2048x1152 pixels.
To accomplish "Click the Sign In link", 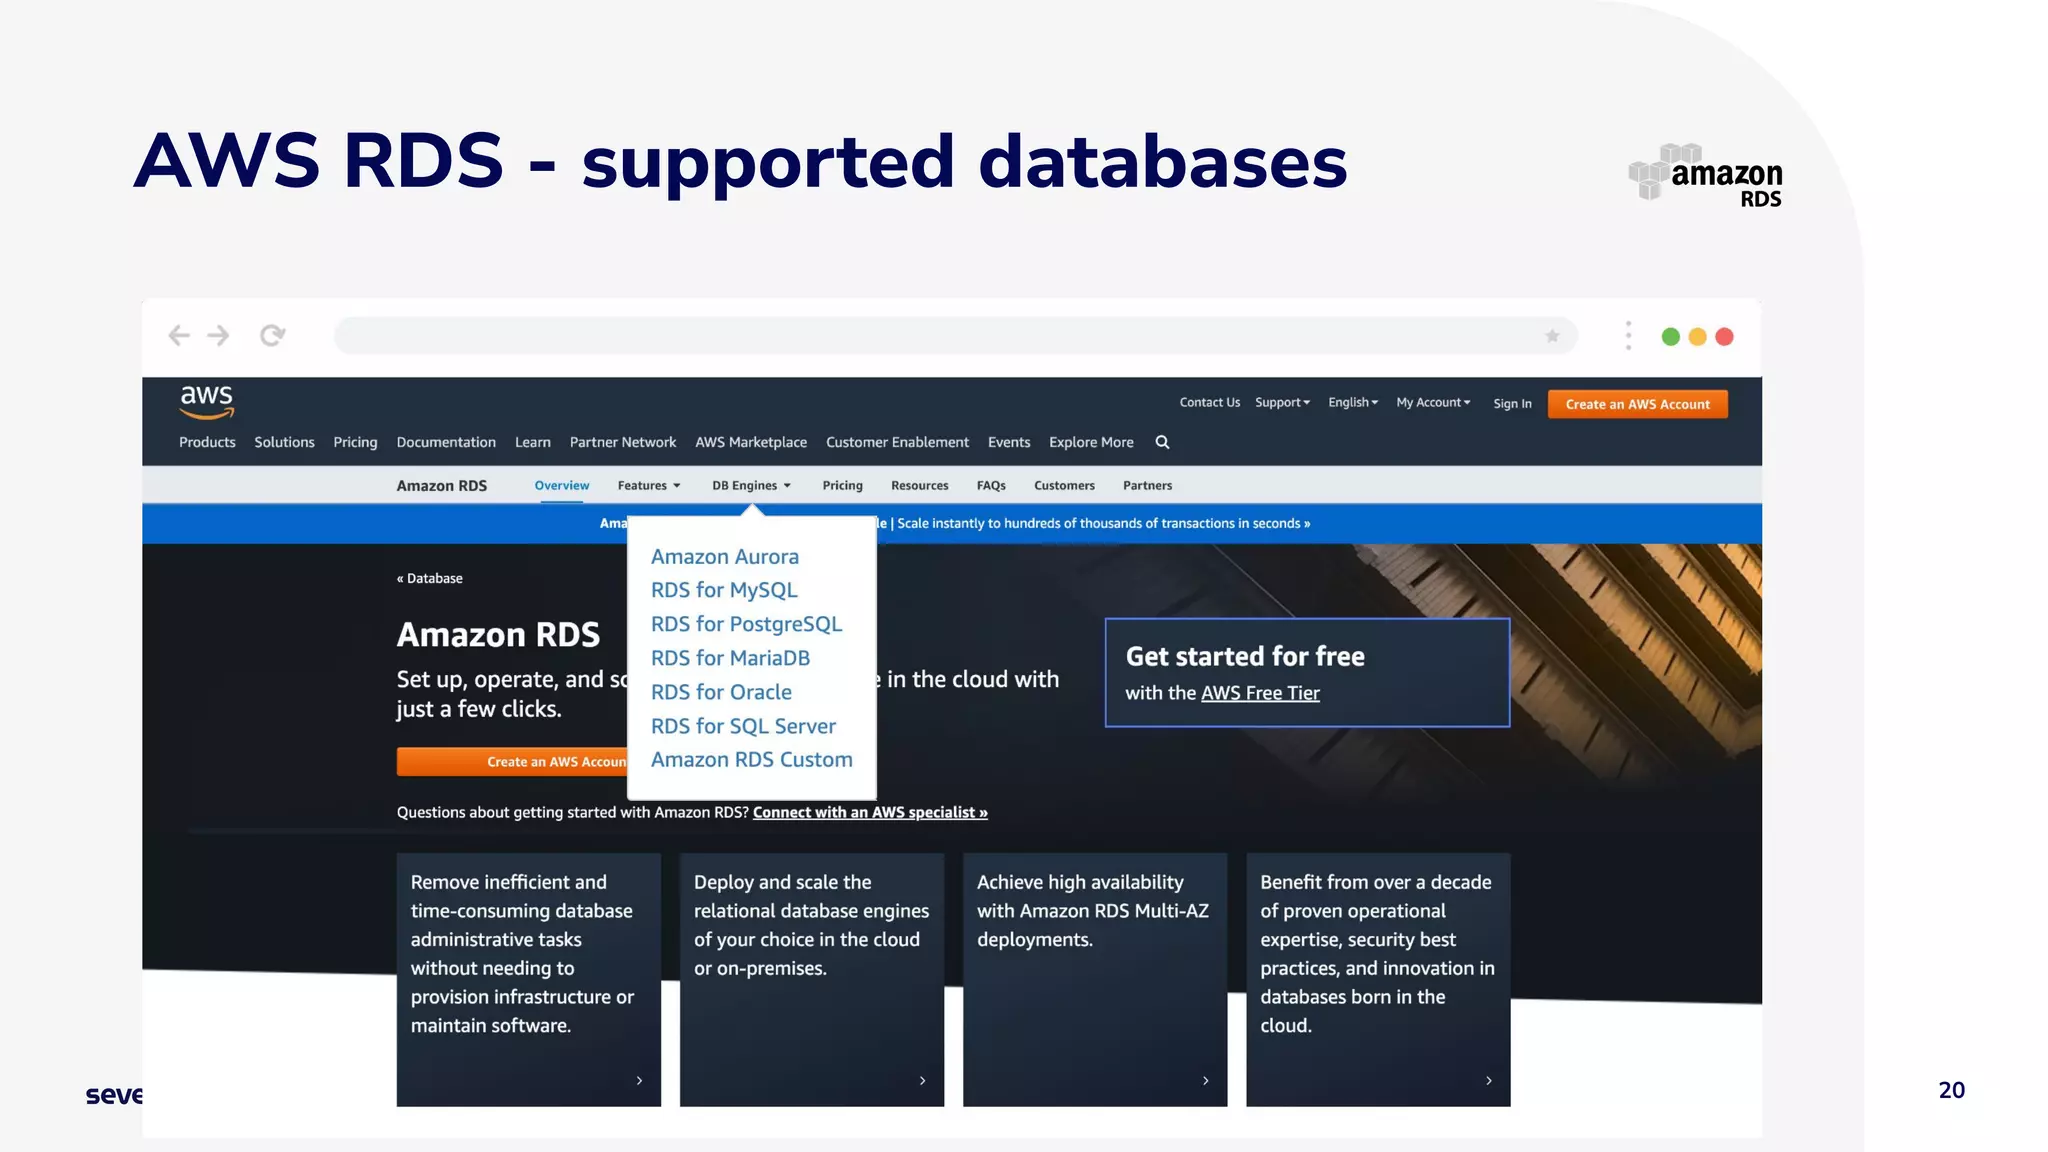I will click(1512, 404).
